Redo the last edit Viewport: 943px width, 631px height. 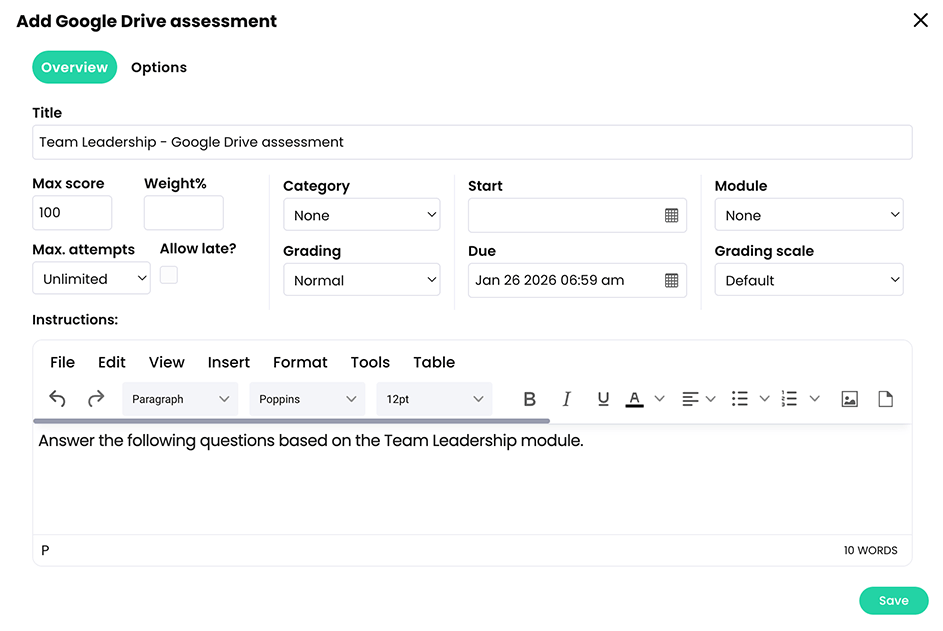point(95,398)
